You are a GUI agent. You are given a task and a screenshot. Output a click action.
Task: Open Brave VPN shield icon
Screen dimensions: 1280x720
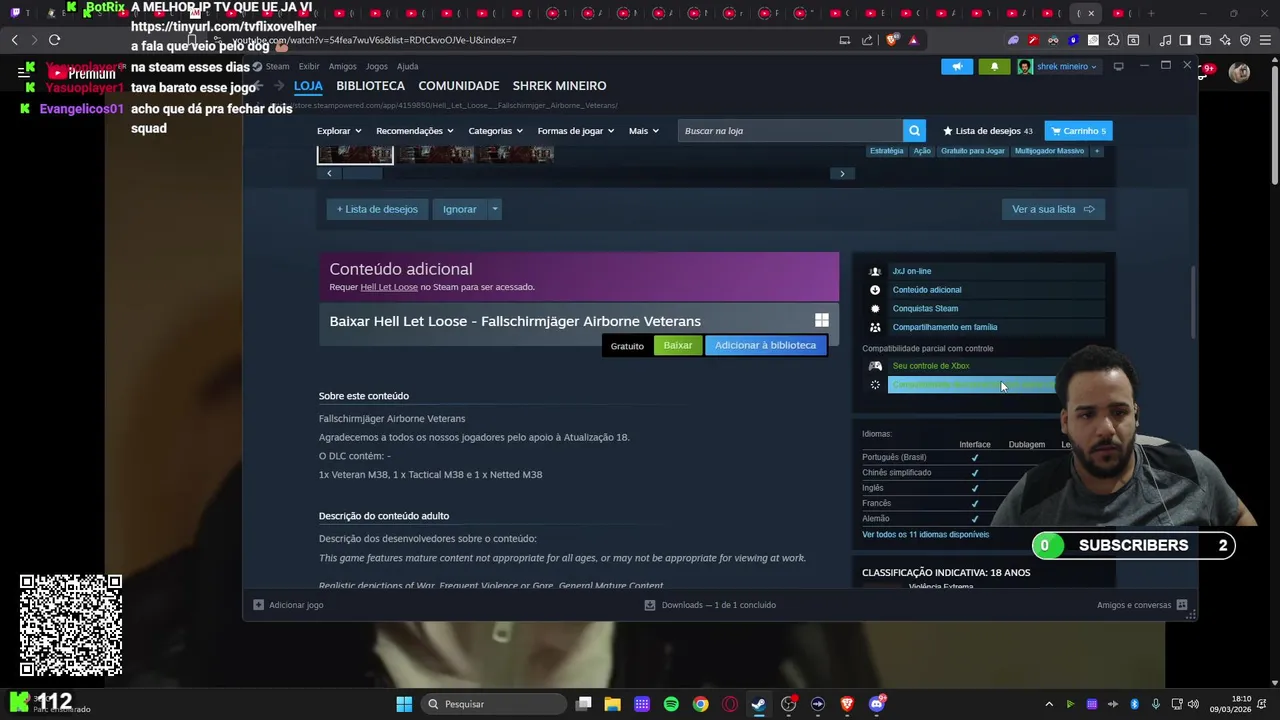(x=1245, y=40)
